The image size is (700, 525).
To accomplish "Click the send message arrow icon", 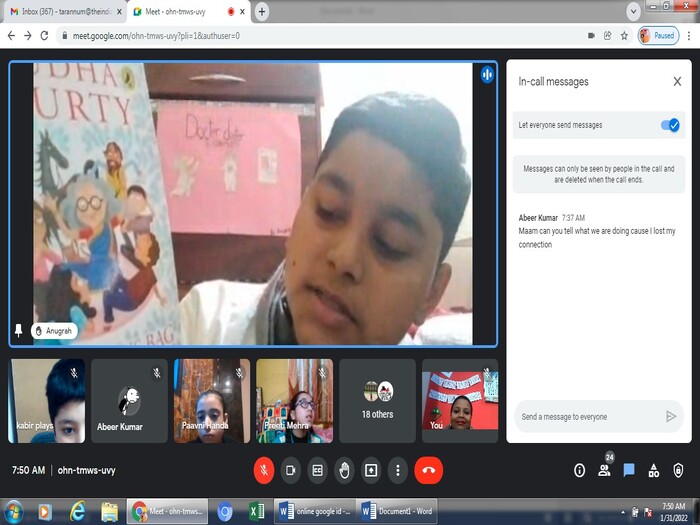I will pos(671,417).
